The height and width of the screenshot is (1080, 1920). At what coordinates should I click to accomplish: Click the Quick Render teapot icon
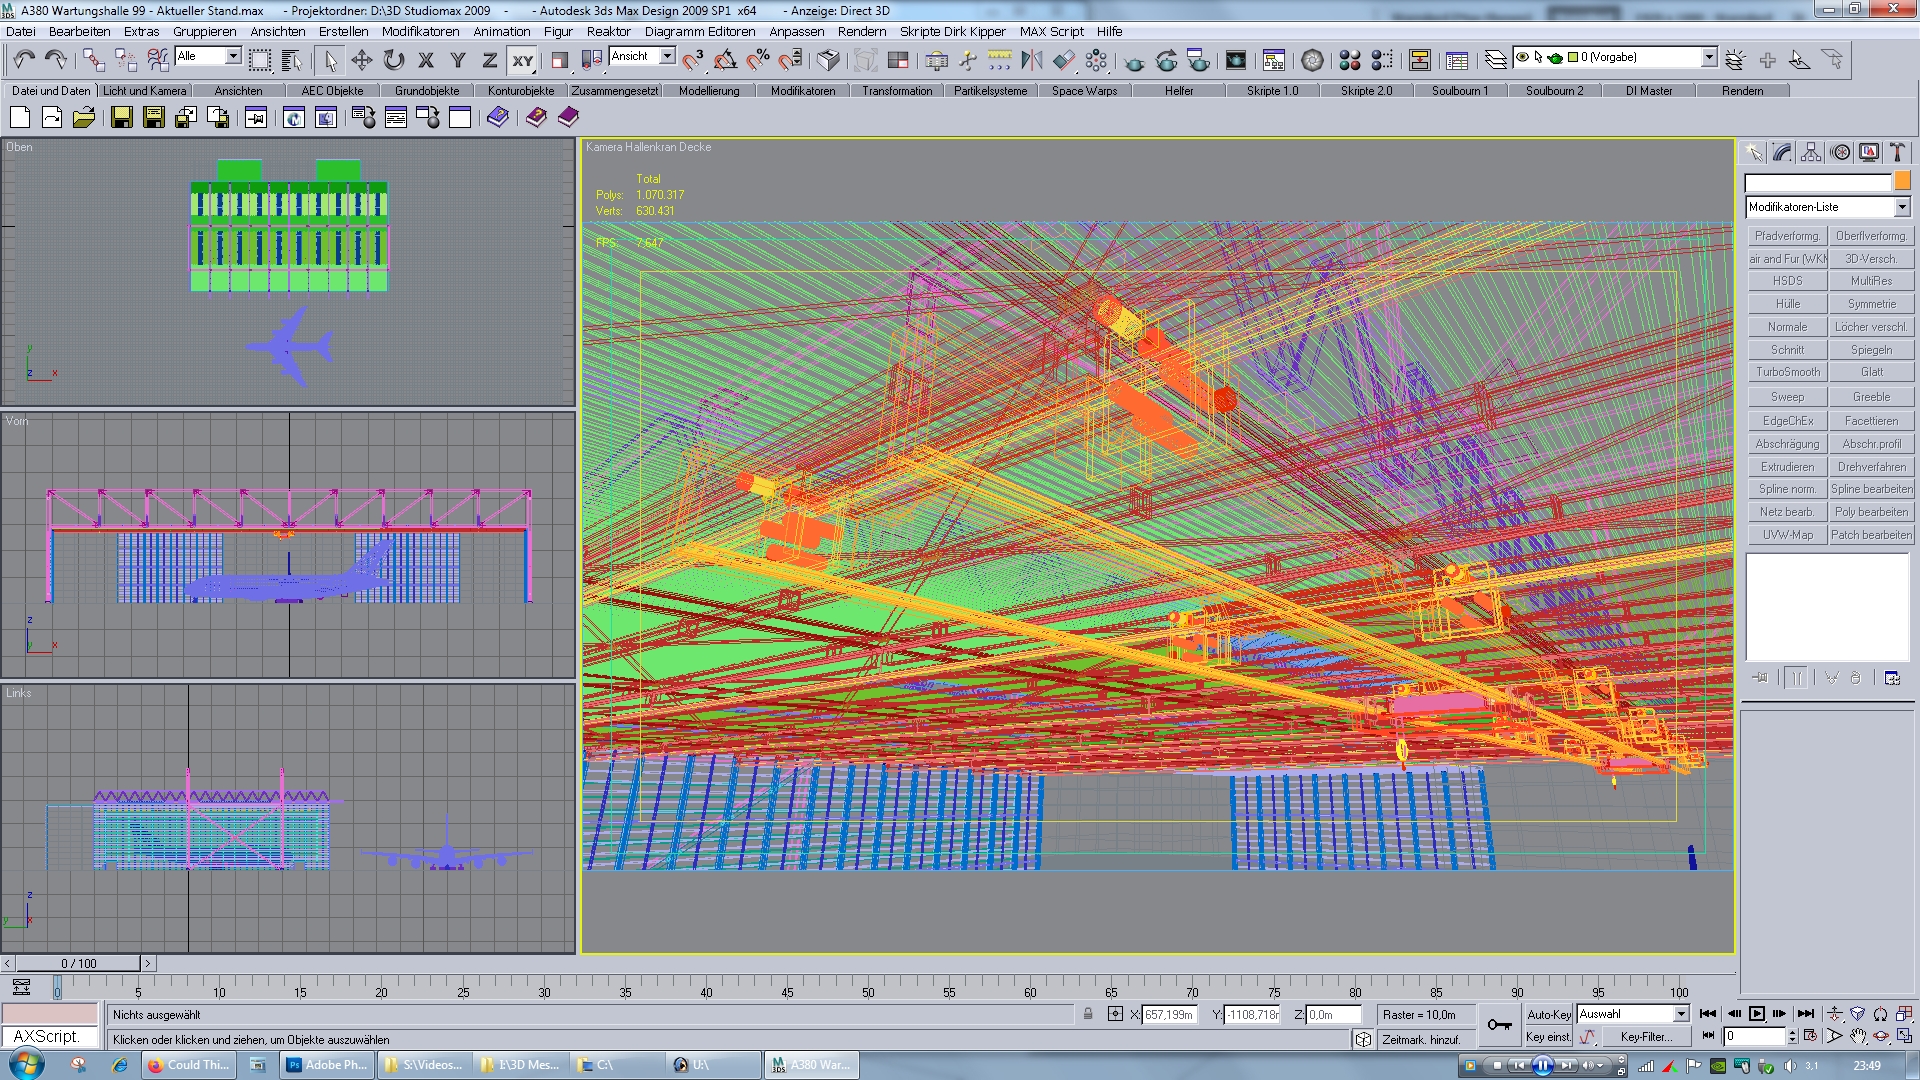coord(1134,62)
